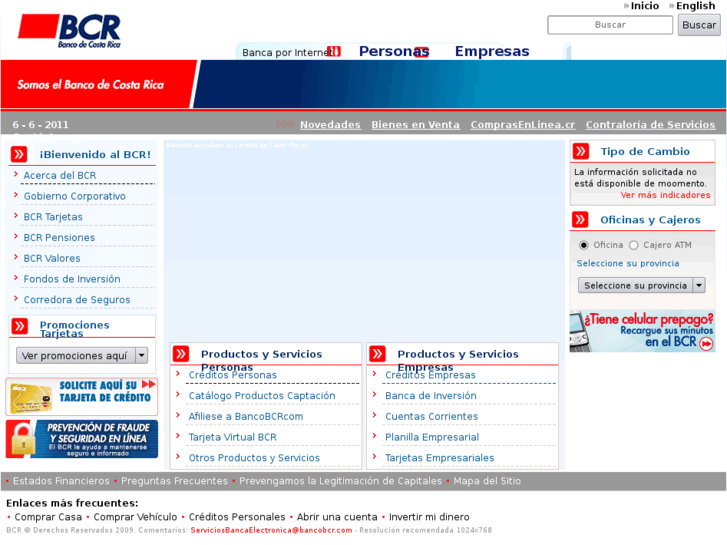Viewport: 727px width, 545px height.
Task: Open Cuentas Corrientes
Action: [431, 417]
